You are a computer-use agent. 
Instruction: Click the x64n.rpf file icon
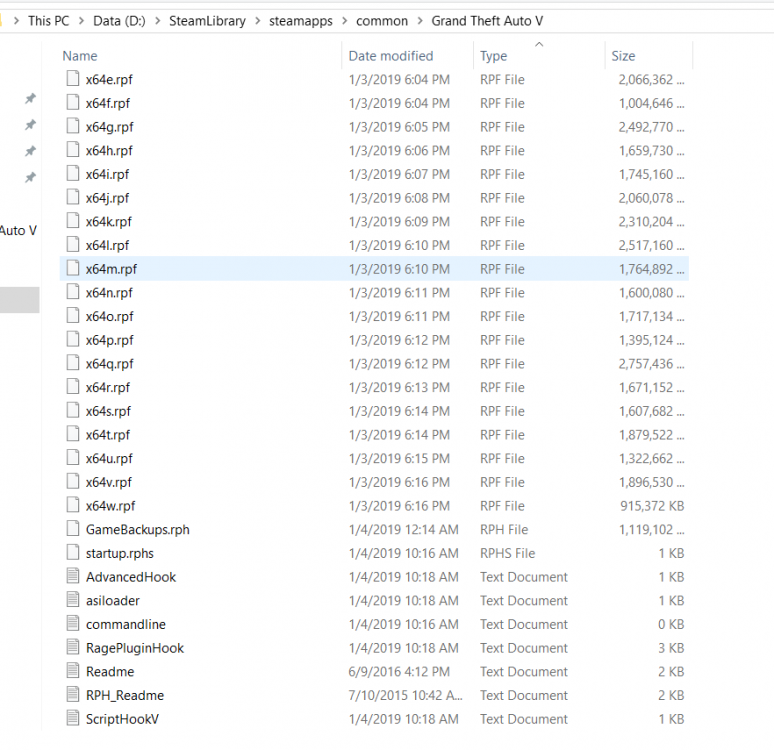pyautogui.click(x=73, y=292)
